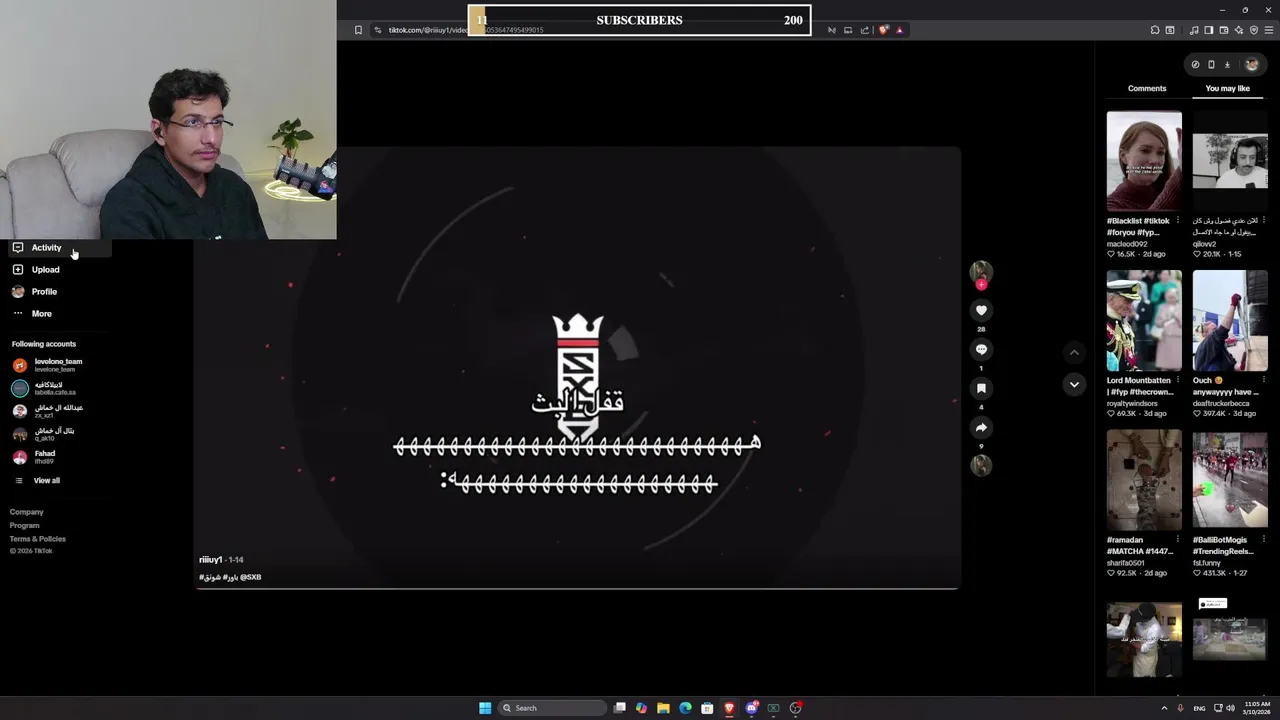Open the #Blacklist #tiktok video thumbnail
Image resolution: width=1280 pixels, height=720 pixels.
click(x=1144, y=161)
